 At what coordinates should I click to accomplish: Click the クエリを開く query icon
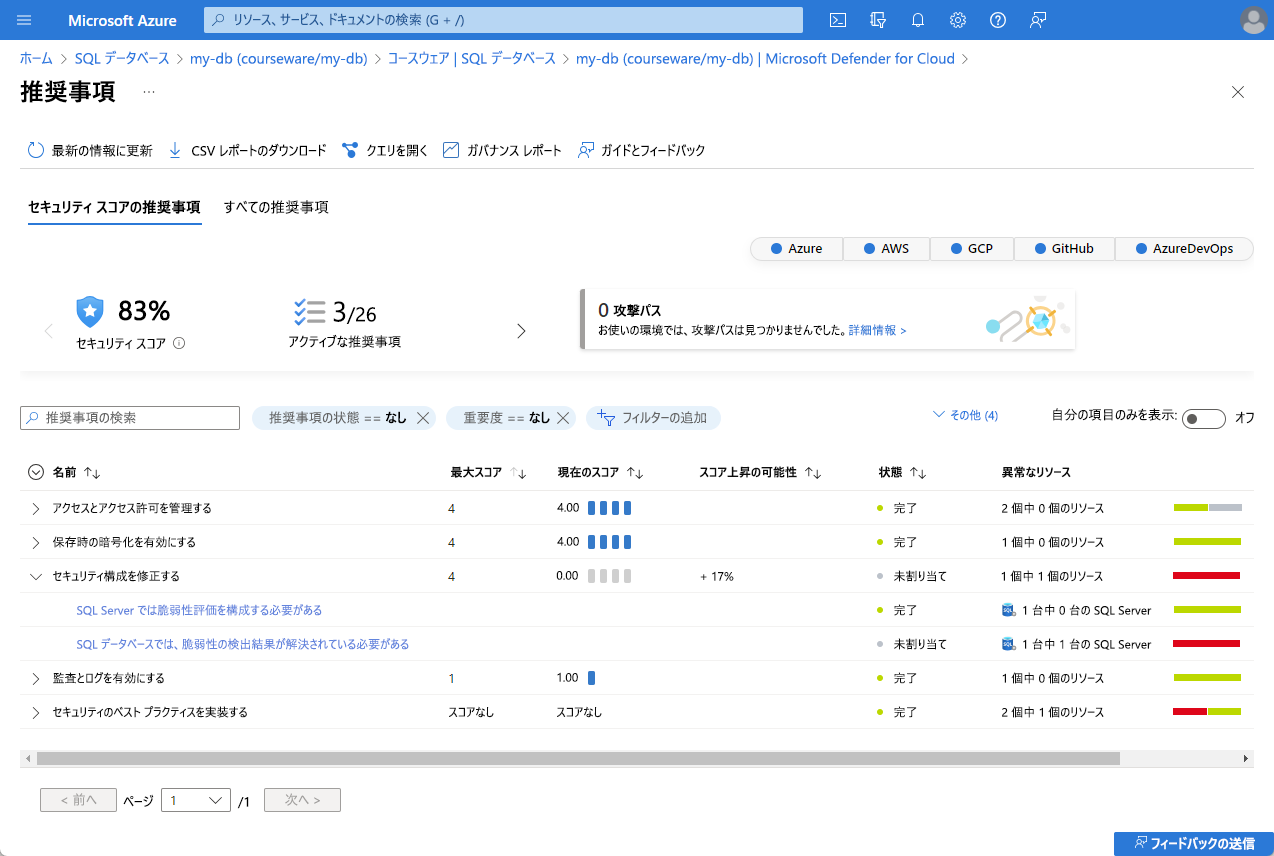click(x=350, y=150)
